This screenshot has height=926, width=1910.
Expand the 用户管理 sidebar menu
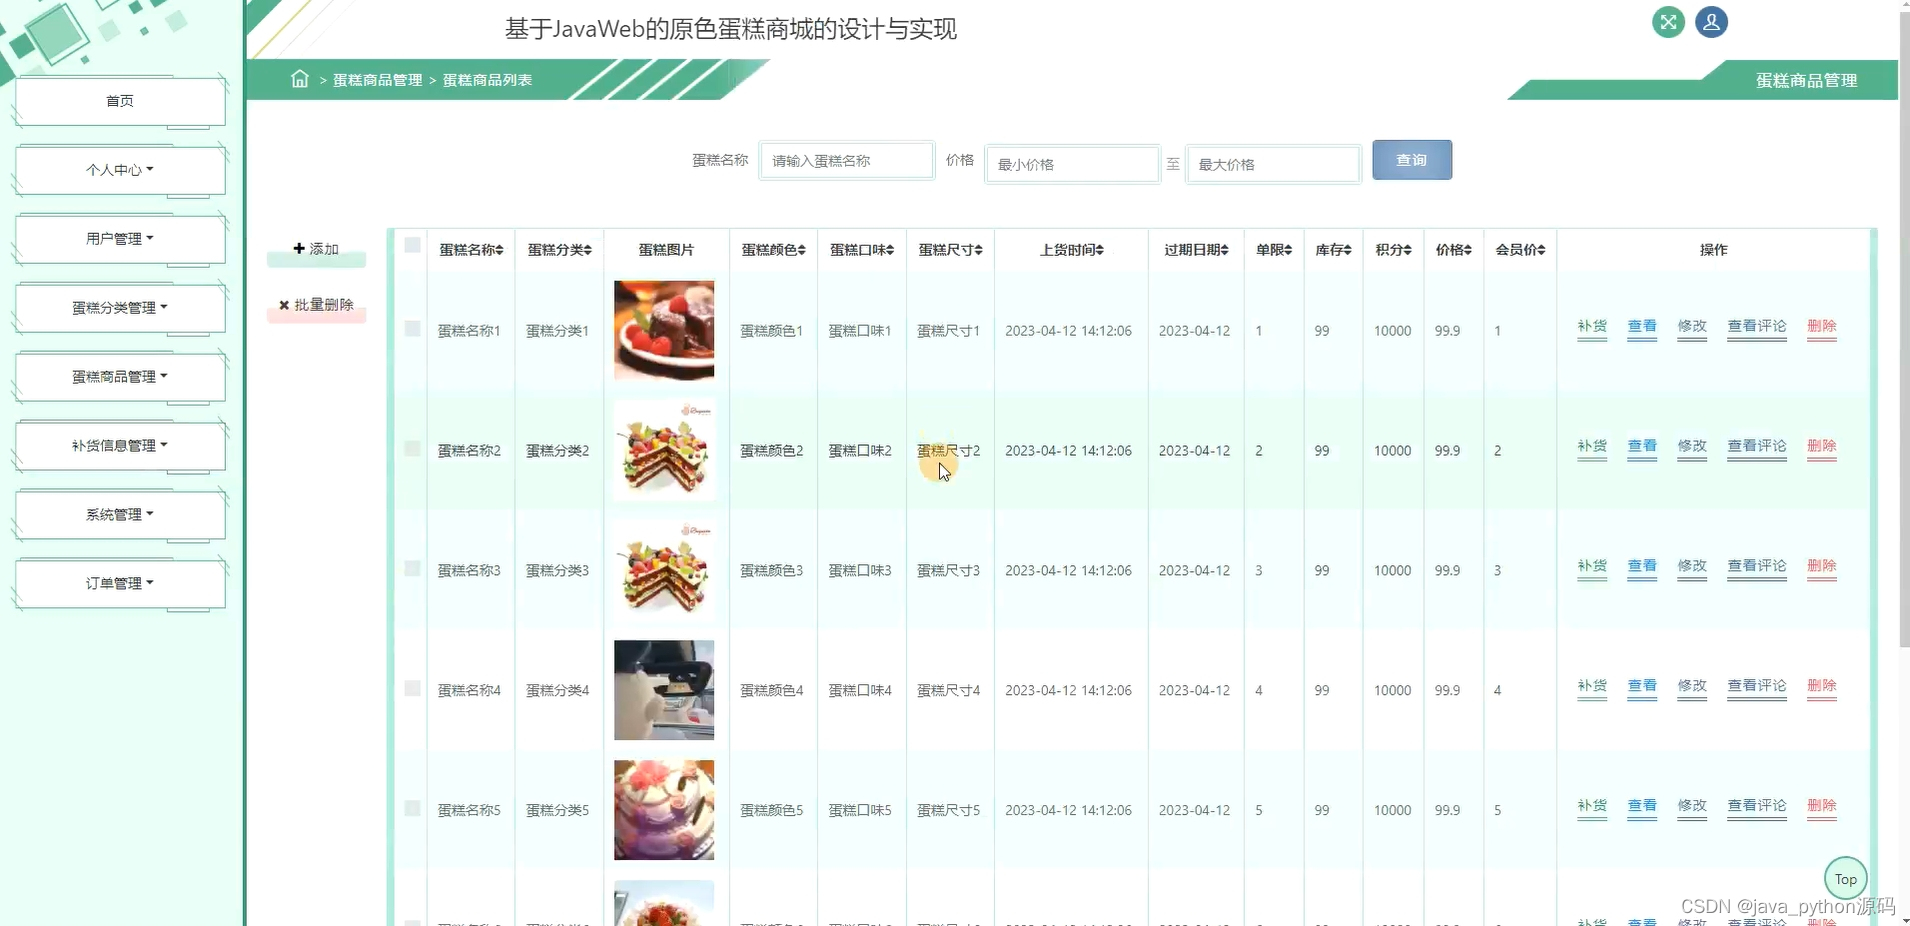click(120, 239)
